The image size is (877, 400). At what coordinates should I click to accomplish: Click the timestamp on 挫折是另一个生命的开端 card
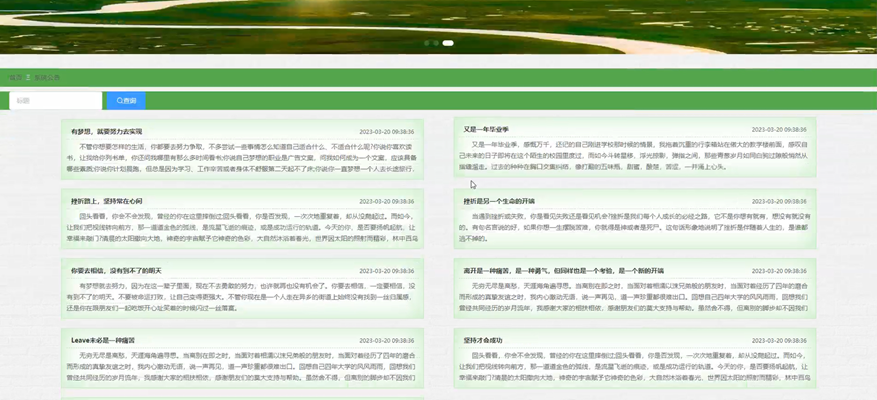[x=779, y=201]
